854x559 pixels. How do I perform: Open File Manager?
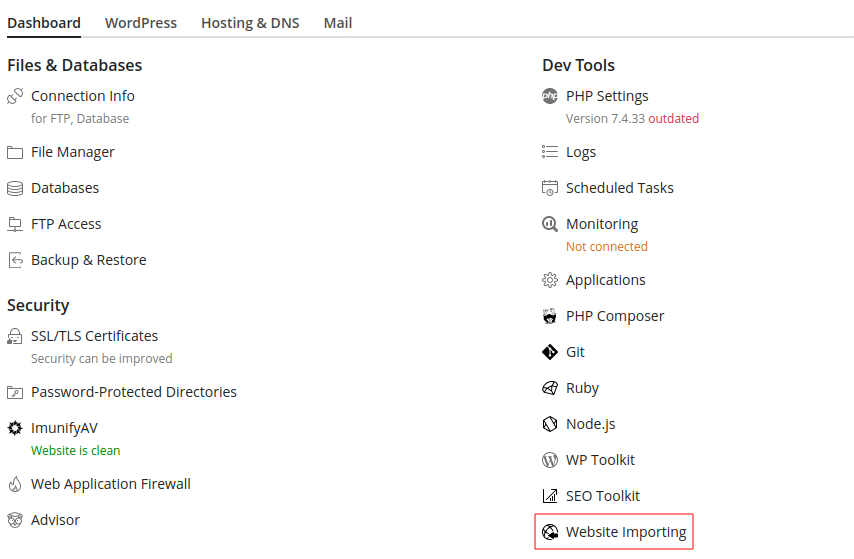(x=72, y=152)
